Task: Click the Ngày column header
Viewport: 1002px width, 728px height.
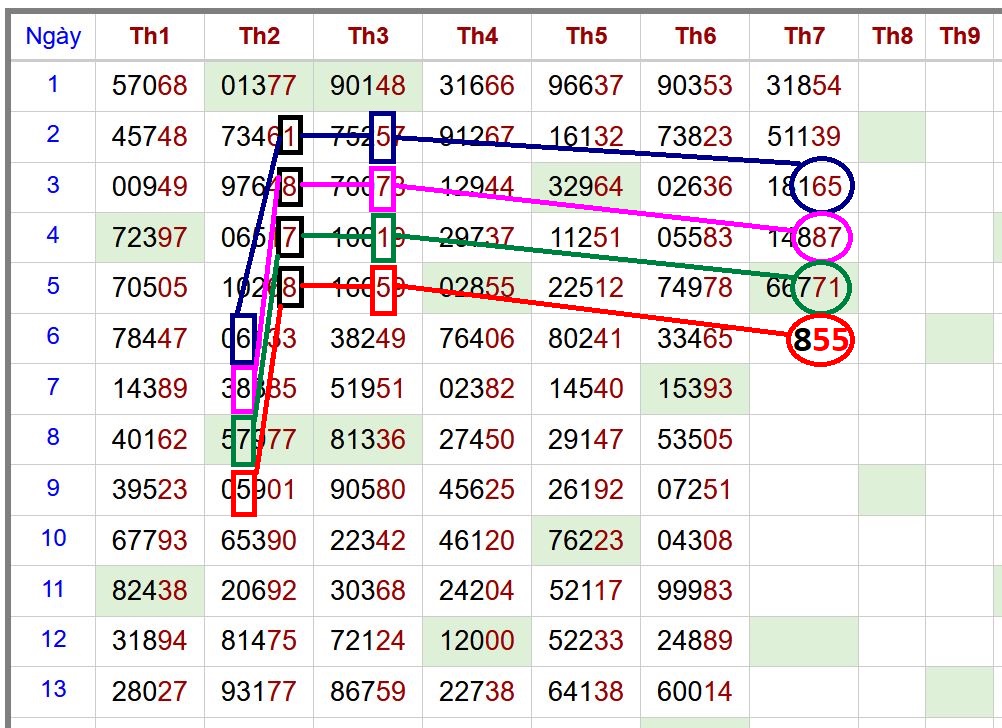Action: click(53, 36)
